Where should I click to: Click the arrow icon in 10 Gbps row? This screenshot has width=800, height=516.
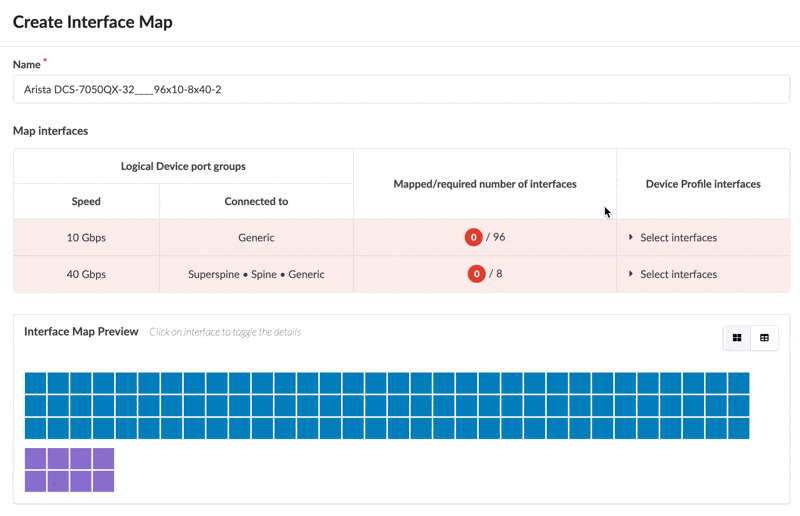click(x=631, y=238)
